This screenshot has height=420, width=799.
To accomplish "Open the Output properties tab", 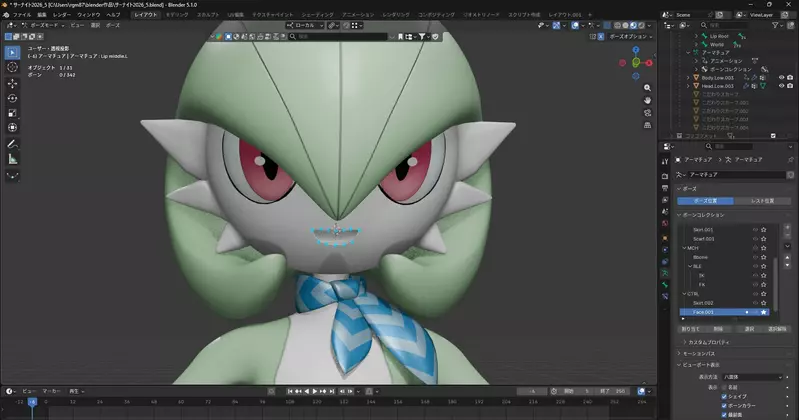I will pyautogui.click(x=665, y=188).
